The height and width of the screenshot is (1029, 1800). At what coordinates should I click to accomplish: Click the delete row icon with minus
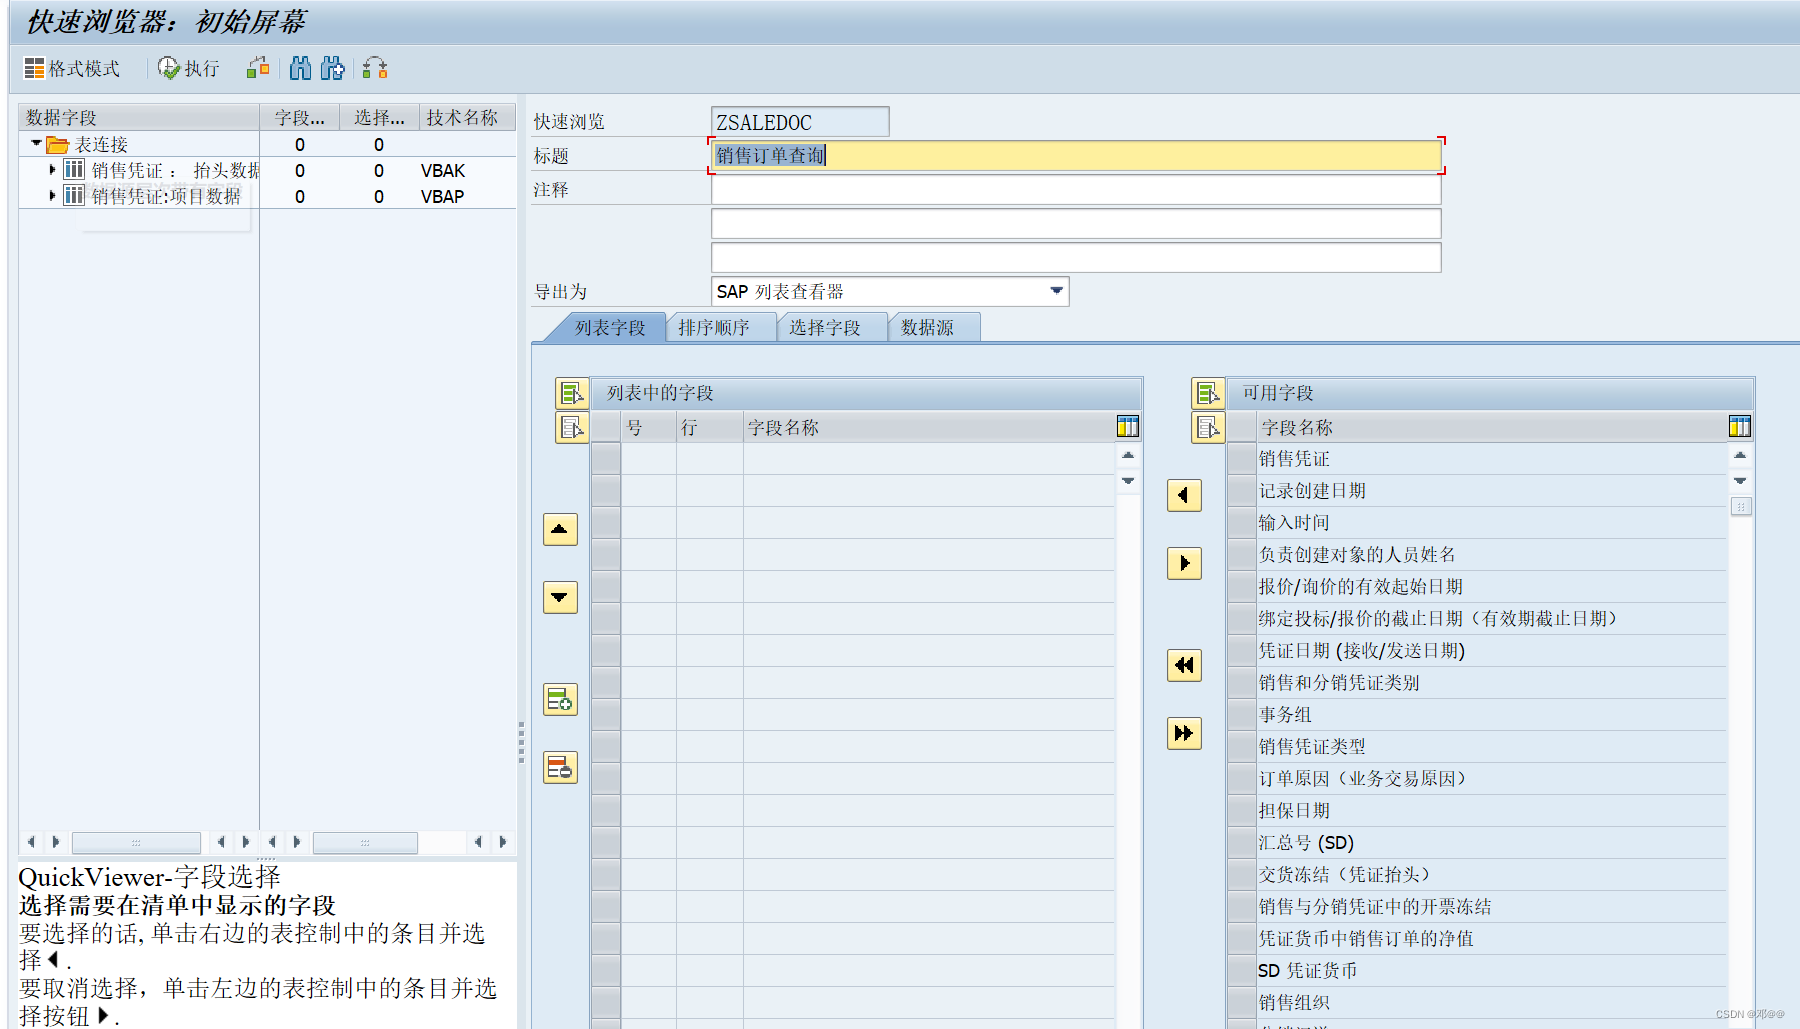pyautogui.click(x=560, y=767)
